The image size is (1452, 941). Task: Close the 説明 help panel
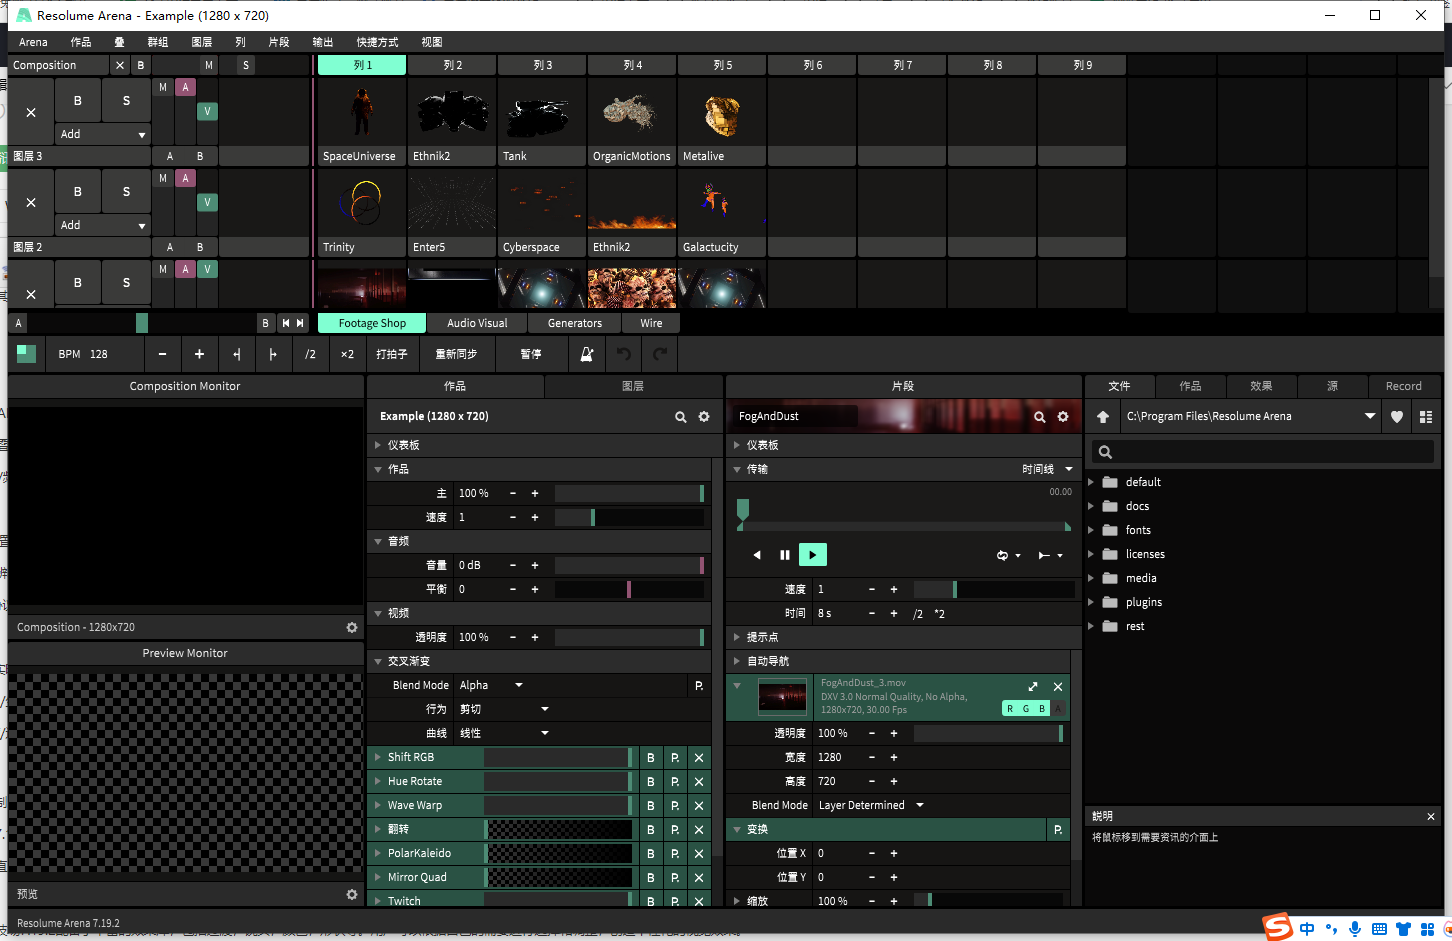click(1431, 817)
